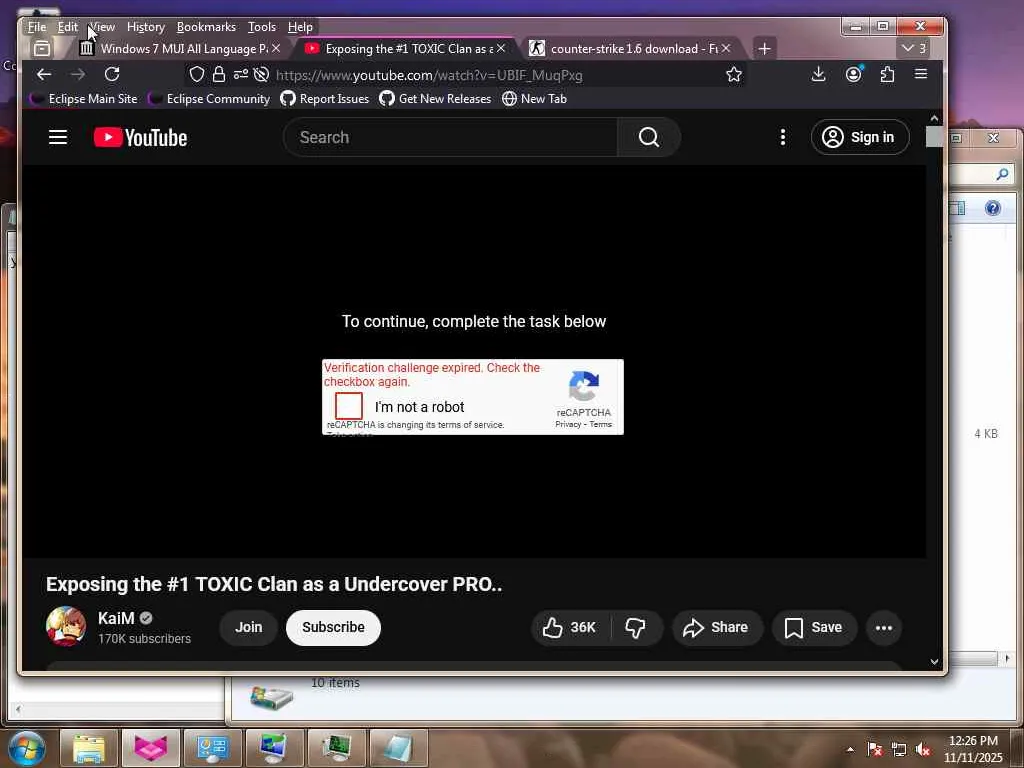1024x768 pixels.
Task: Open the reCAPTCHA Privacy link
Action: coord(568,424)
